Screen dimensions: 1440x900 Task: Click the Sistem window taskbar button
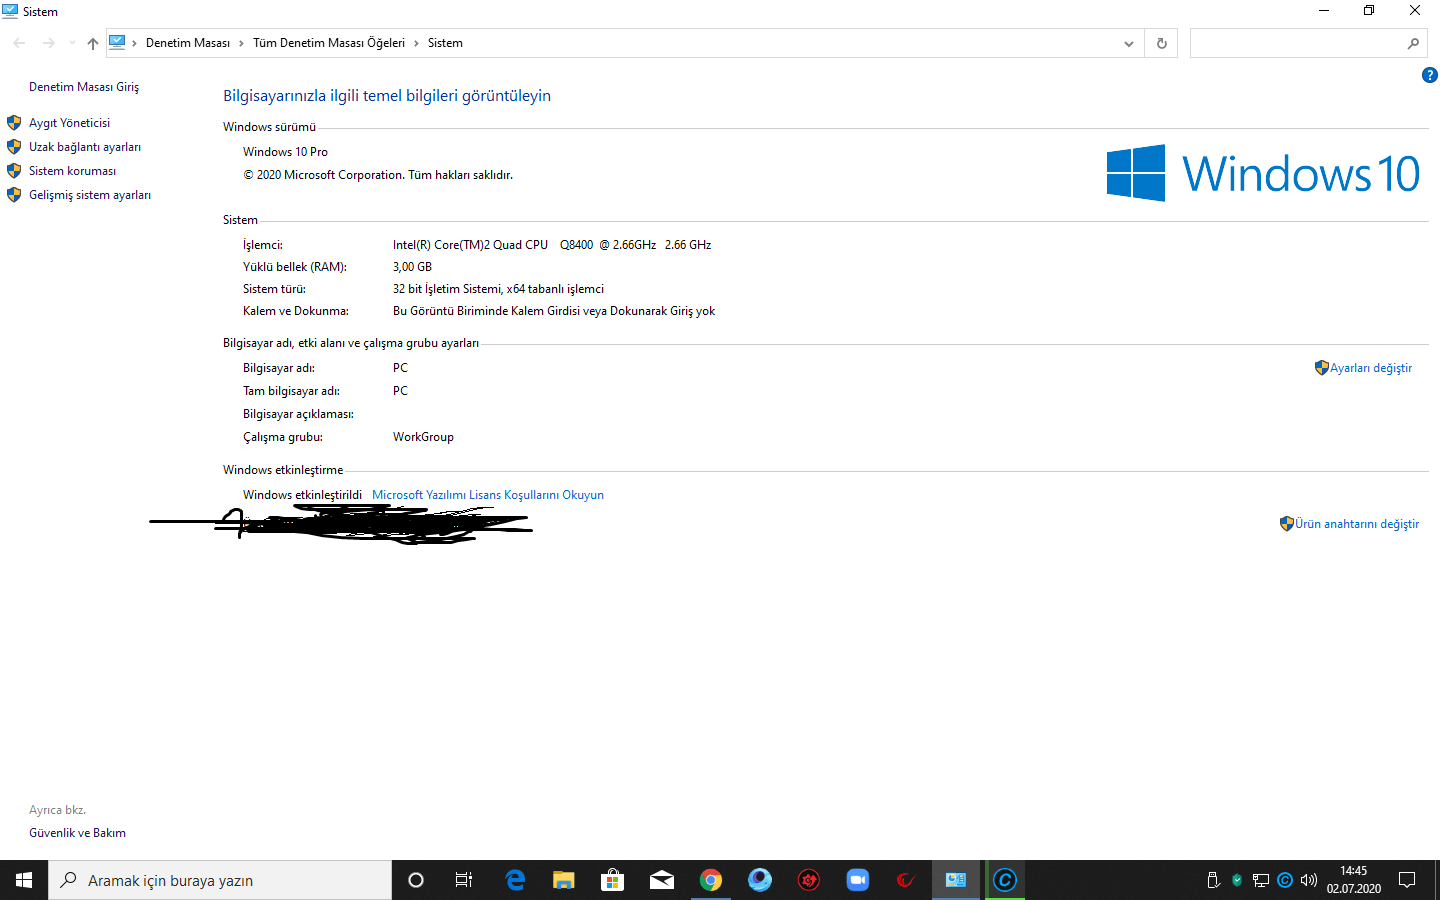[956, 880]
